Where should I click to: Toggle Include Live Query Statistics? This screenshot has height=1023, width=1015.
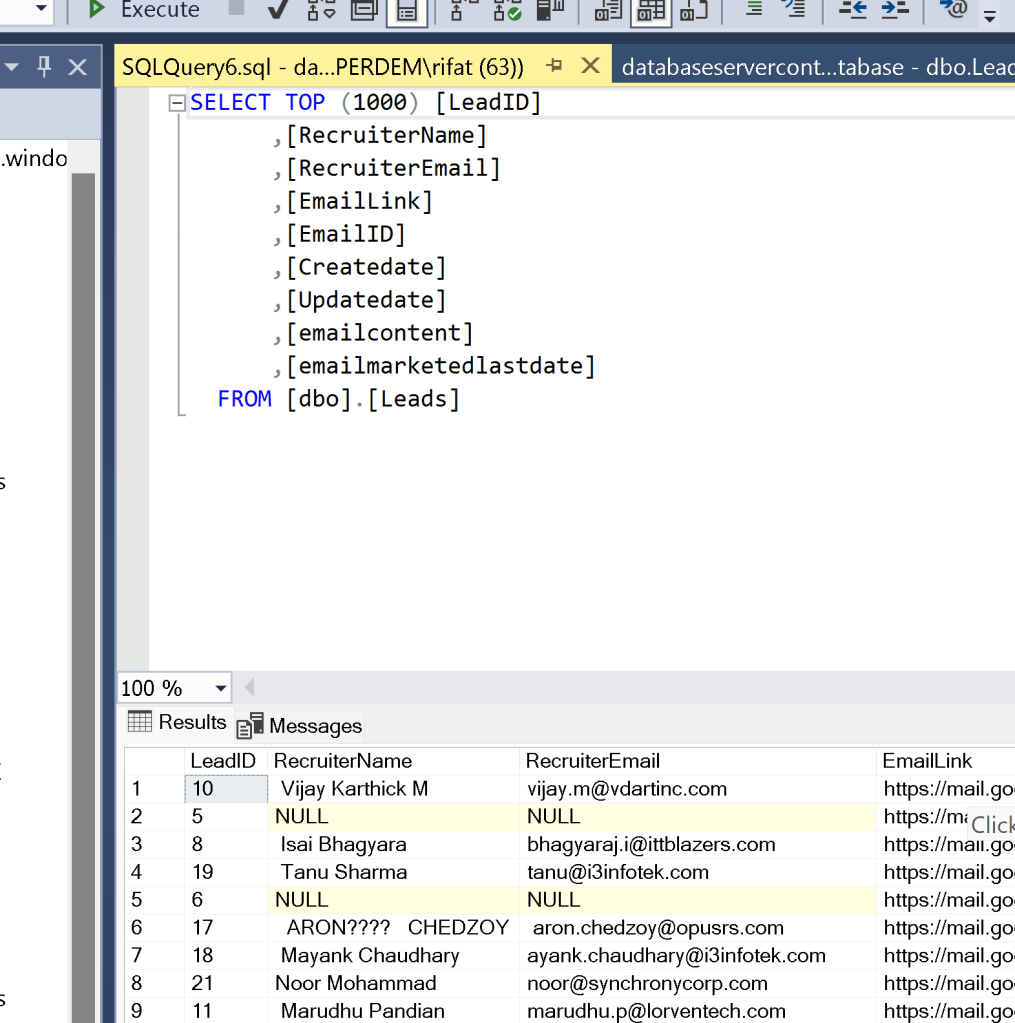pyautogui.click(x=507, y=10)
